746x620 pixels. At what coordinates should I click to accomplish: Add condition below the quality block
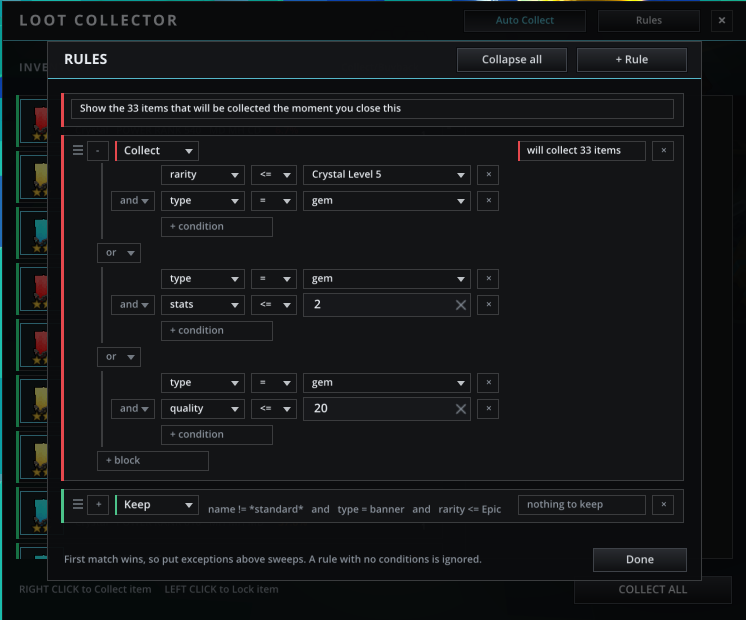pos(217,434)
